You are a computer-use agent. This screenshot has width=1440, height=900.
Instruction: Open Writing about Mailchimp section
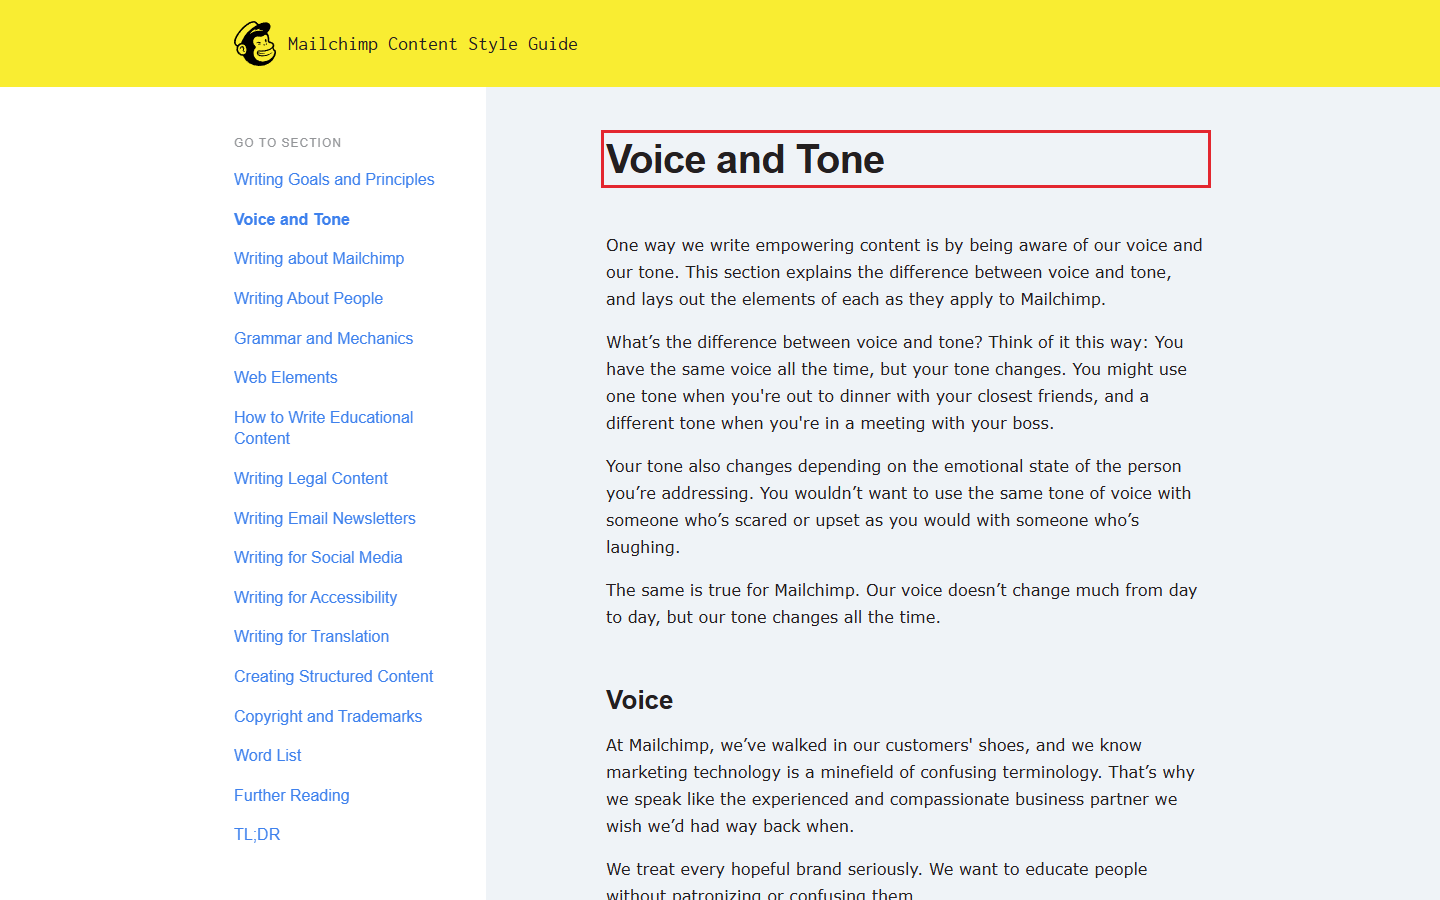pos(319,258)
